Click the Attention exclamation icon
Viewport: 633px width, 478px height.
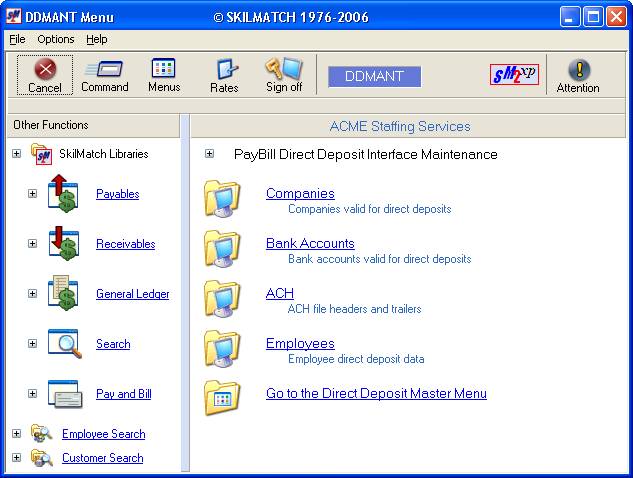[x=579, y=69]
